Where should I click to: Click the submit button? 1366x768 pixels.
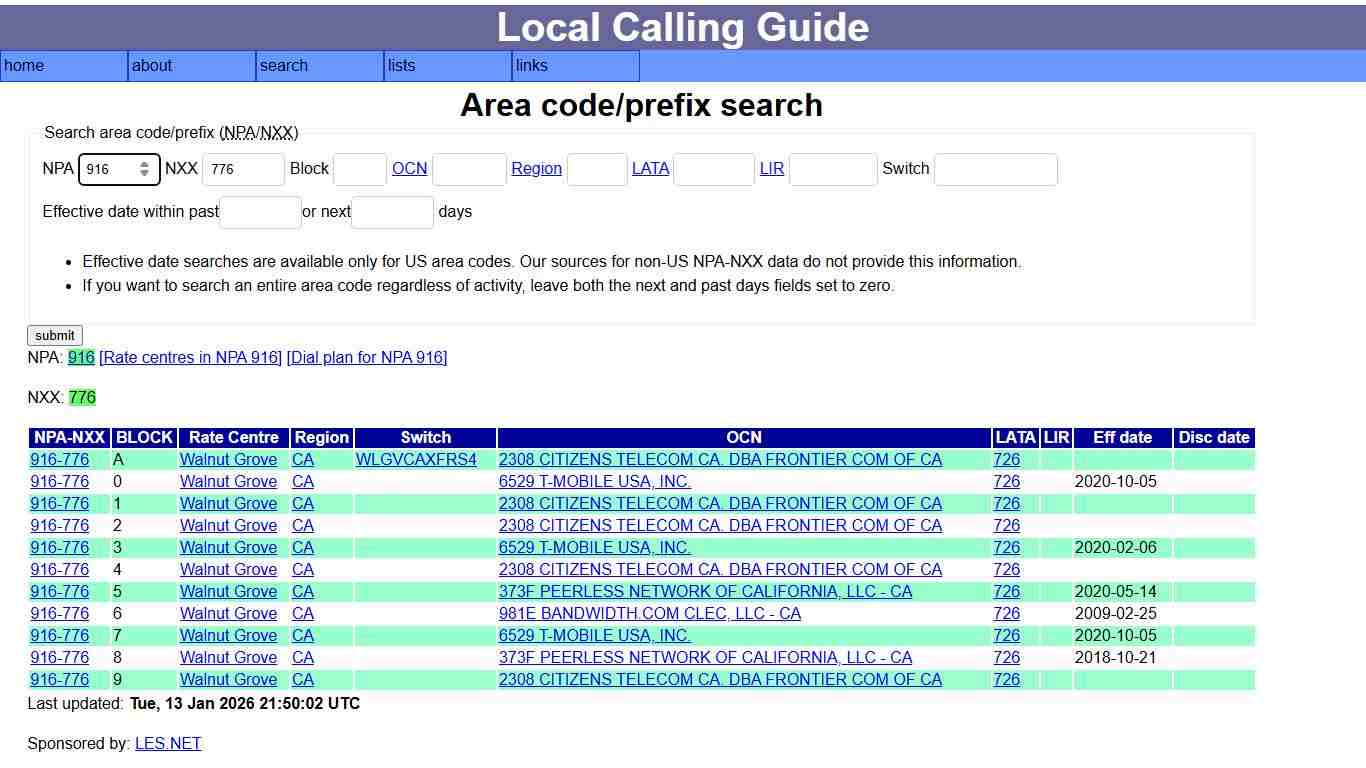(54, 335)
